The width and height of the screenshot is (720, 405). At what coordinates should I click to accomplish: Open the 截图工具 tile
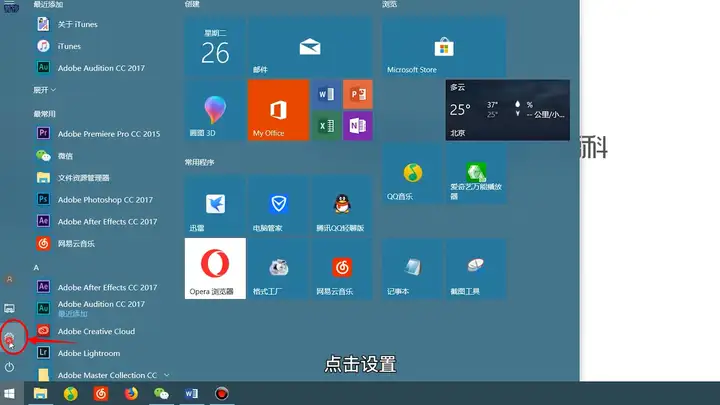[x=476, y=269]
